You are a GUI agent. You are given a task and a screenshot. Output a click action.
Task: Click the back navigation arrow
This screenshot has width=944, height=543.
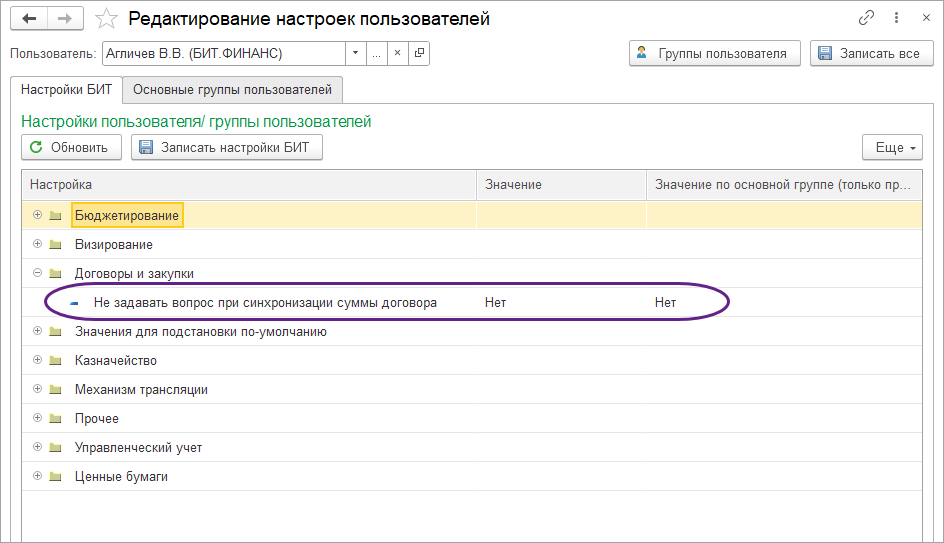(x=29, y=19)
